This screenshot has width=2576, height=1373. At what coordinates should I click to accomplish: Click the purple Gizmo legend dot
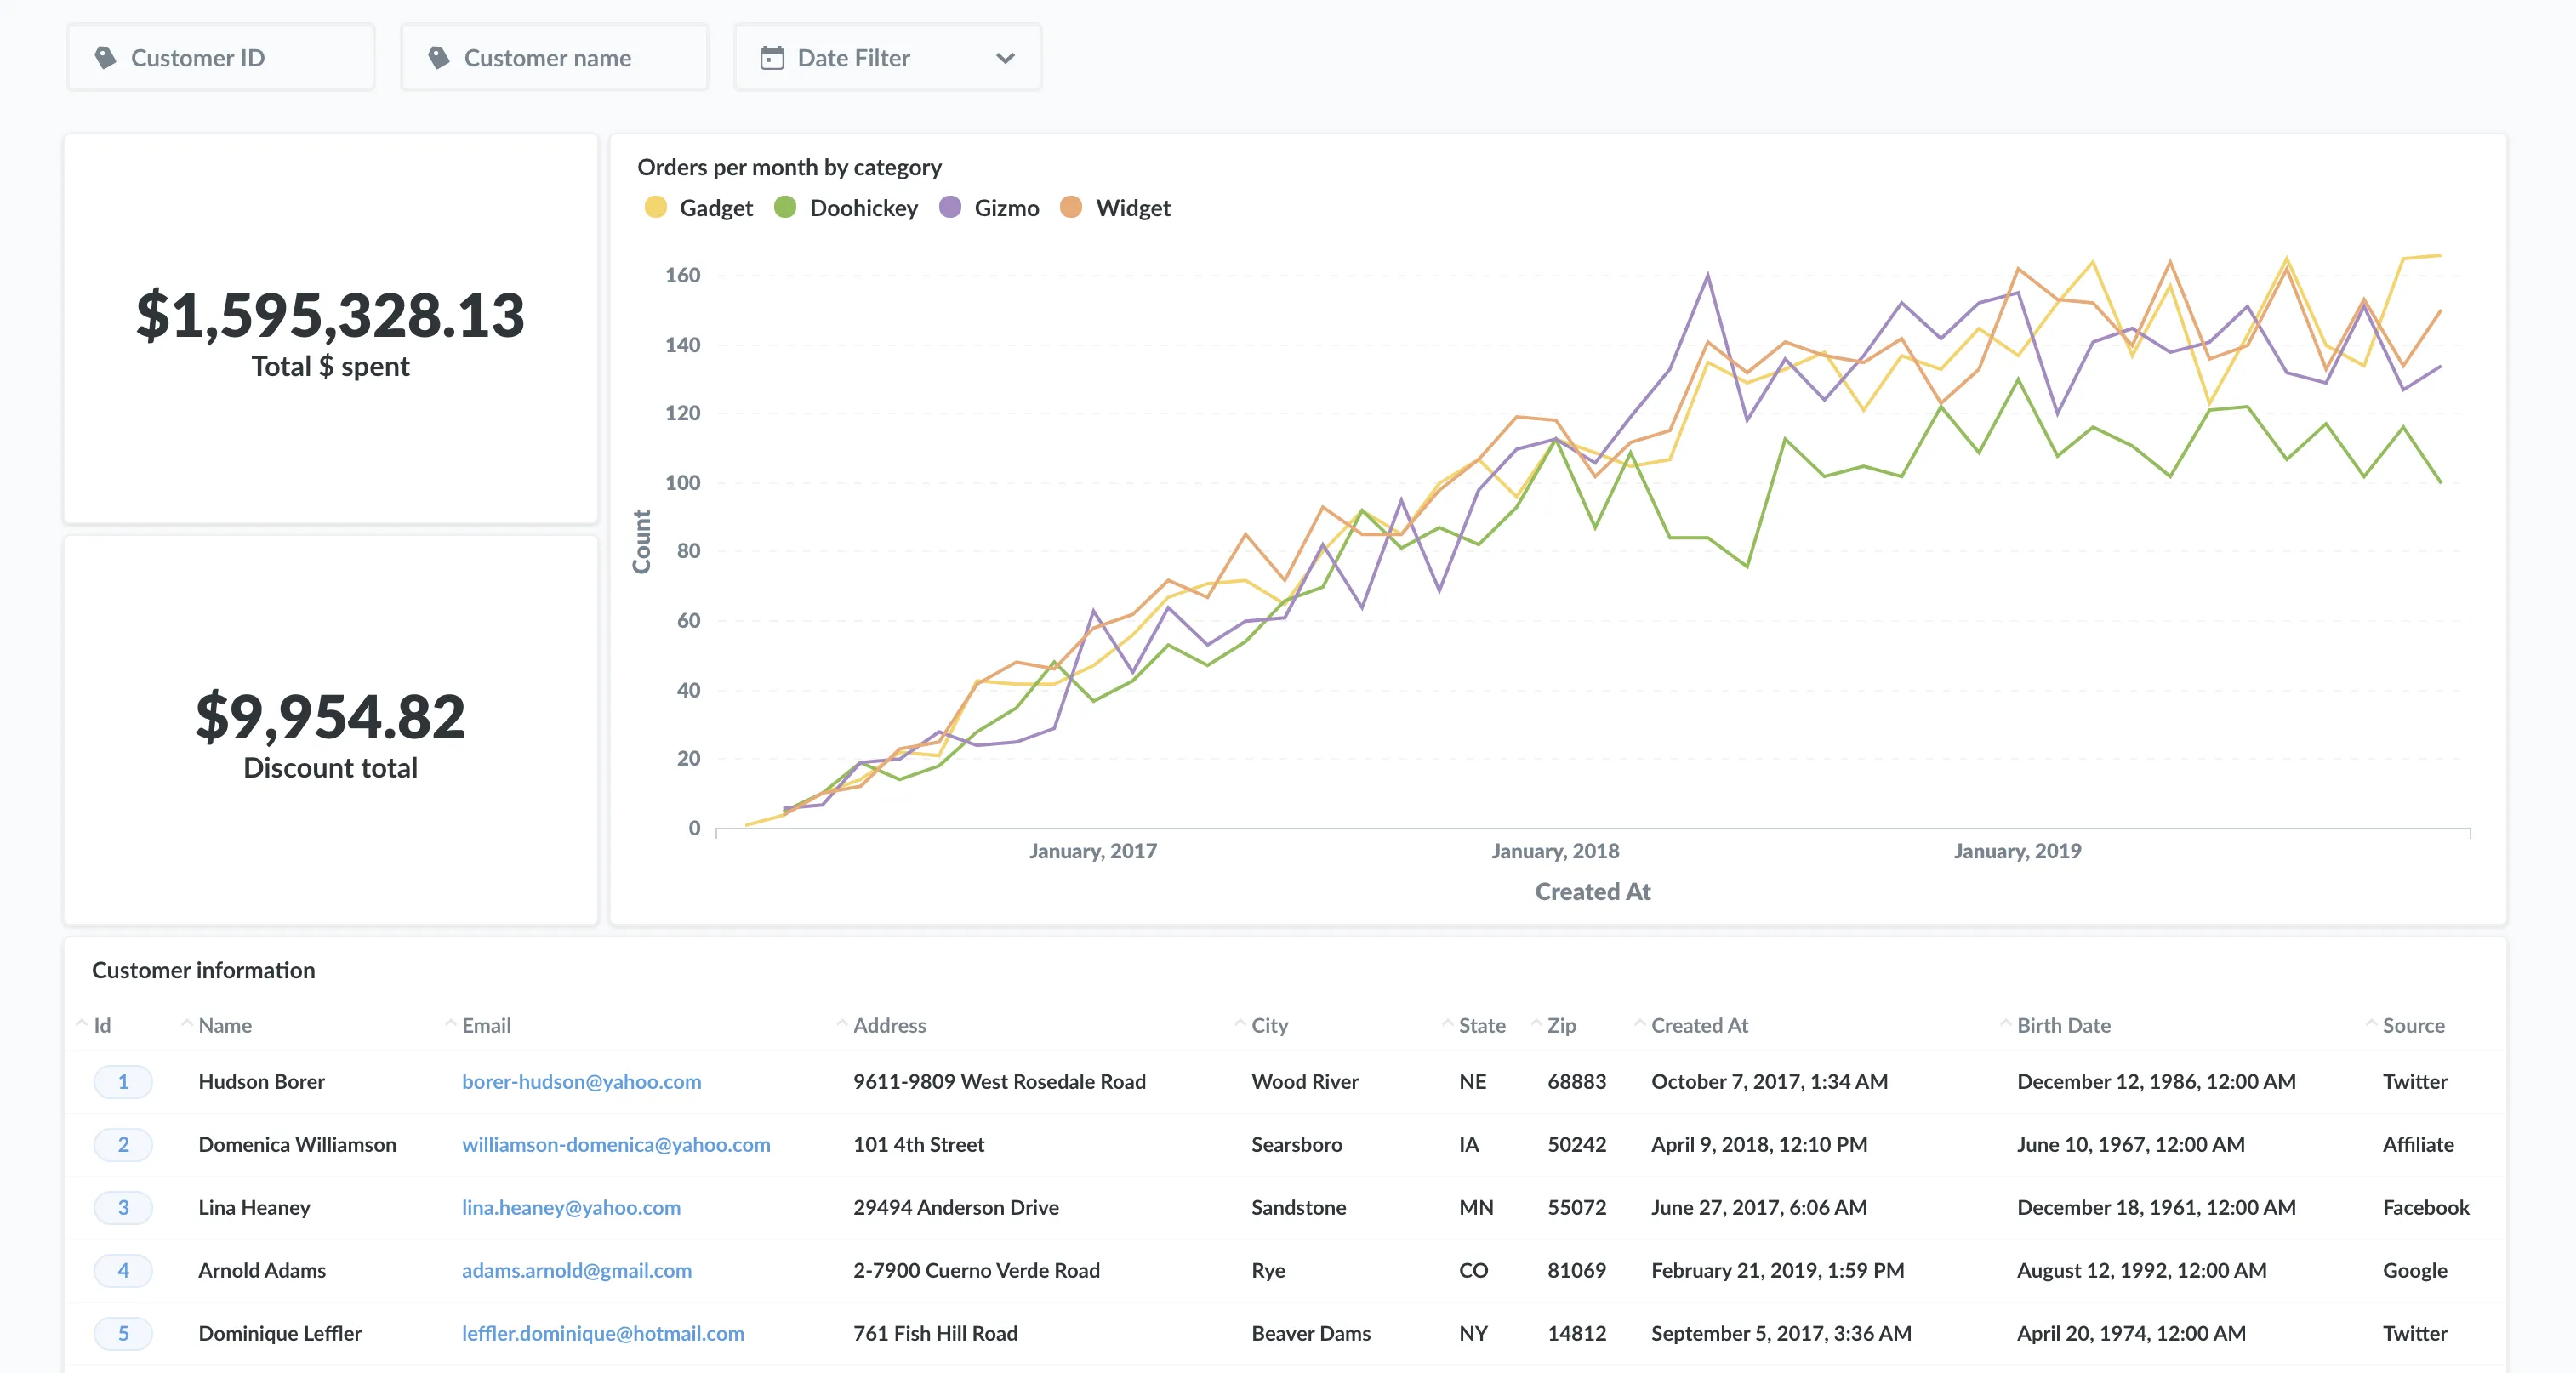tap(953, 208)
